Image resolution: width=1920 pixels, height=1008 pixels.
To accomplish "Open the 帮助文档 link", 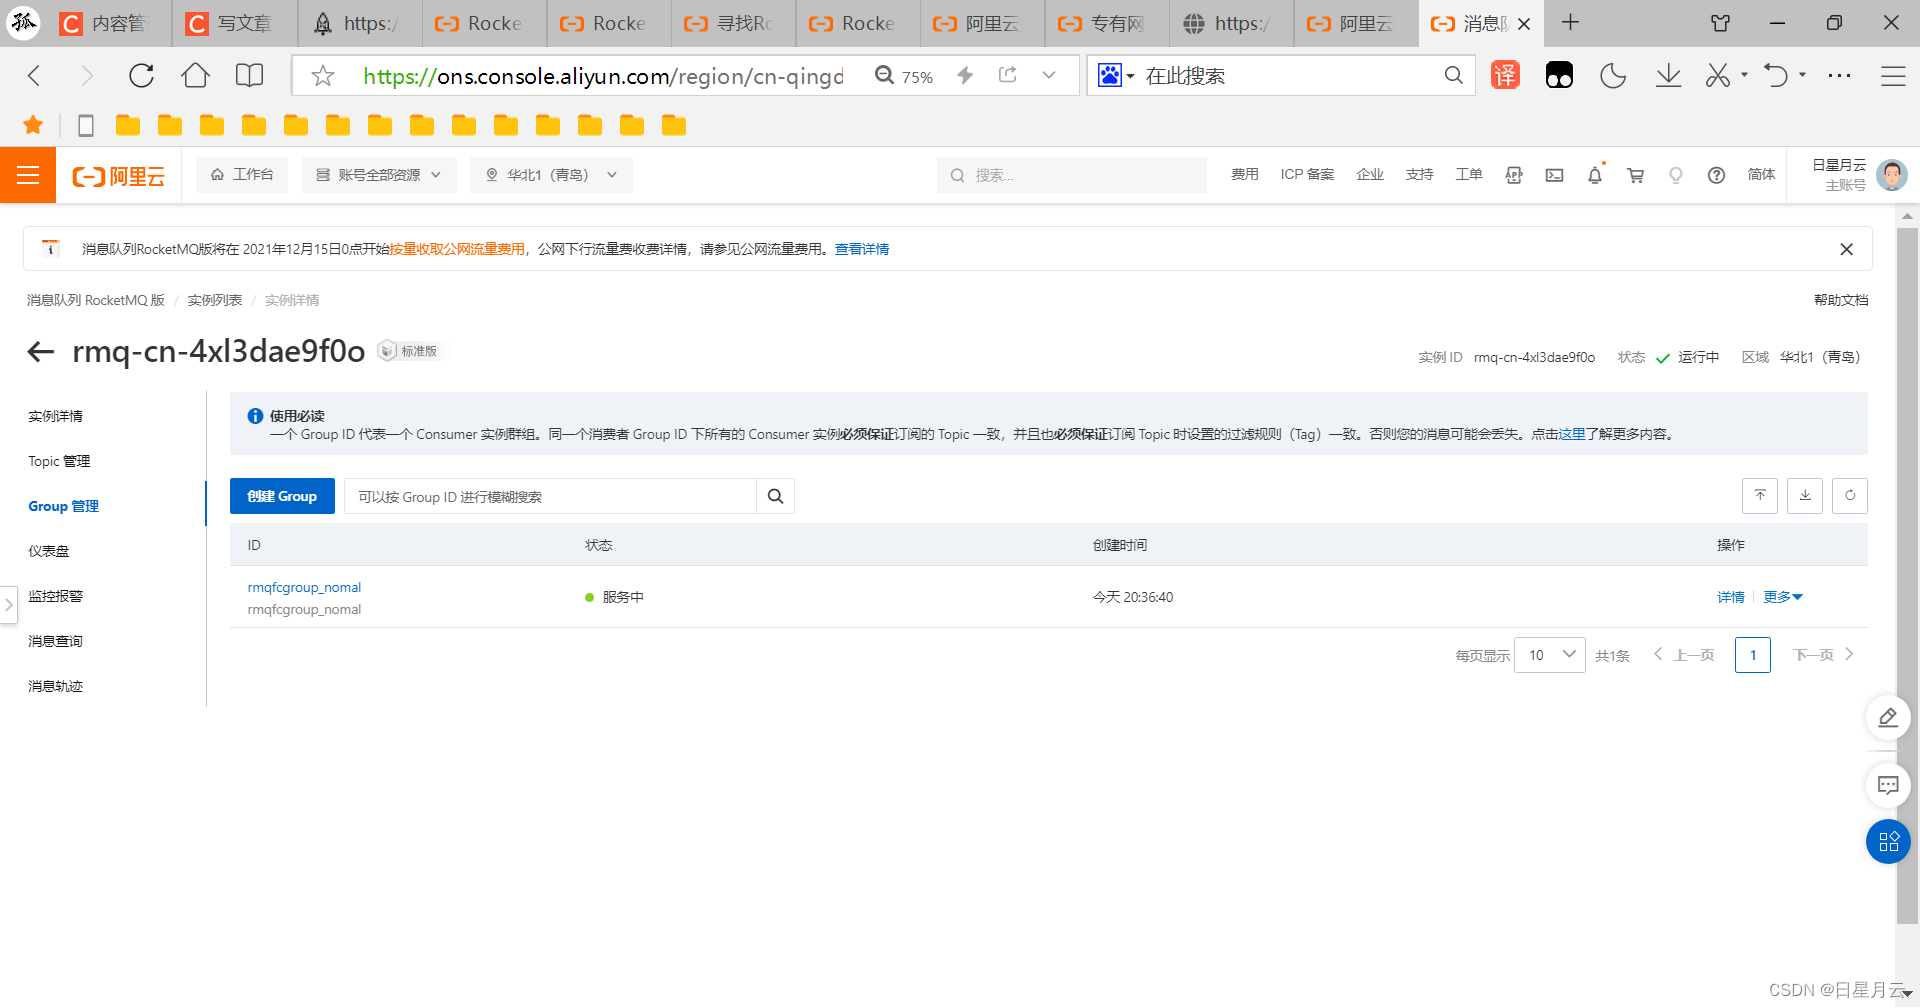I will click(1841, 300).
